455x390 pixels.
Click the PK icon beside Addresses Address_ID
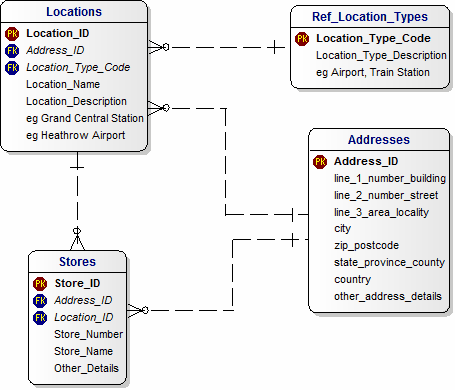pos(320,162)
